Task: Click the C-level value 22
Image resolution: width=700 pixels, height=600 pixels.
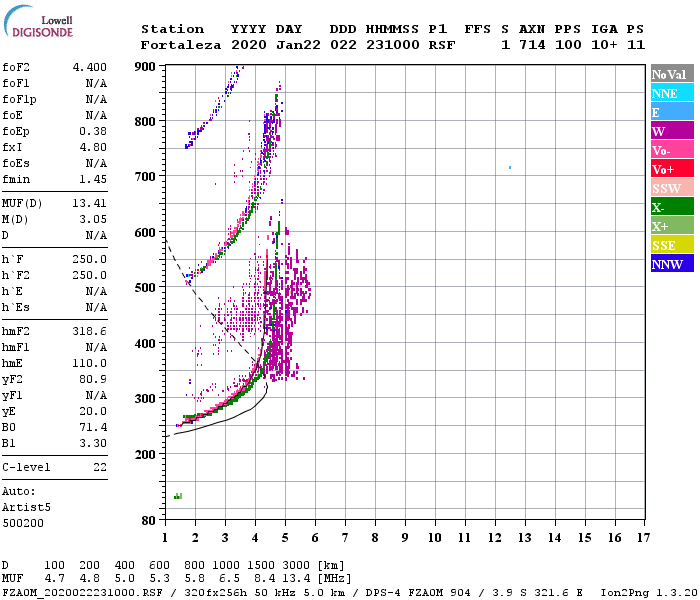Action: [x=100, y=467]
